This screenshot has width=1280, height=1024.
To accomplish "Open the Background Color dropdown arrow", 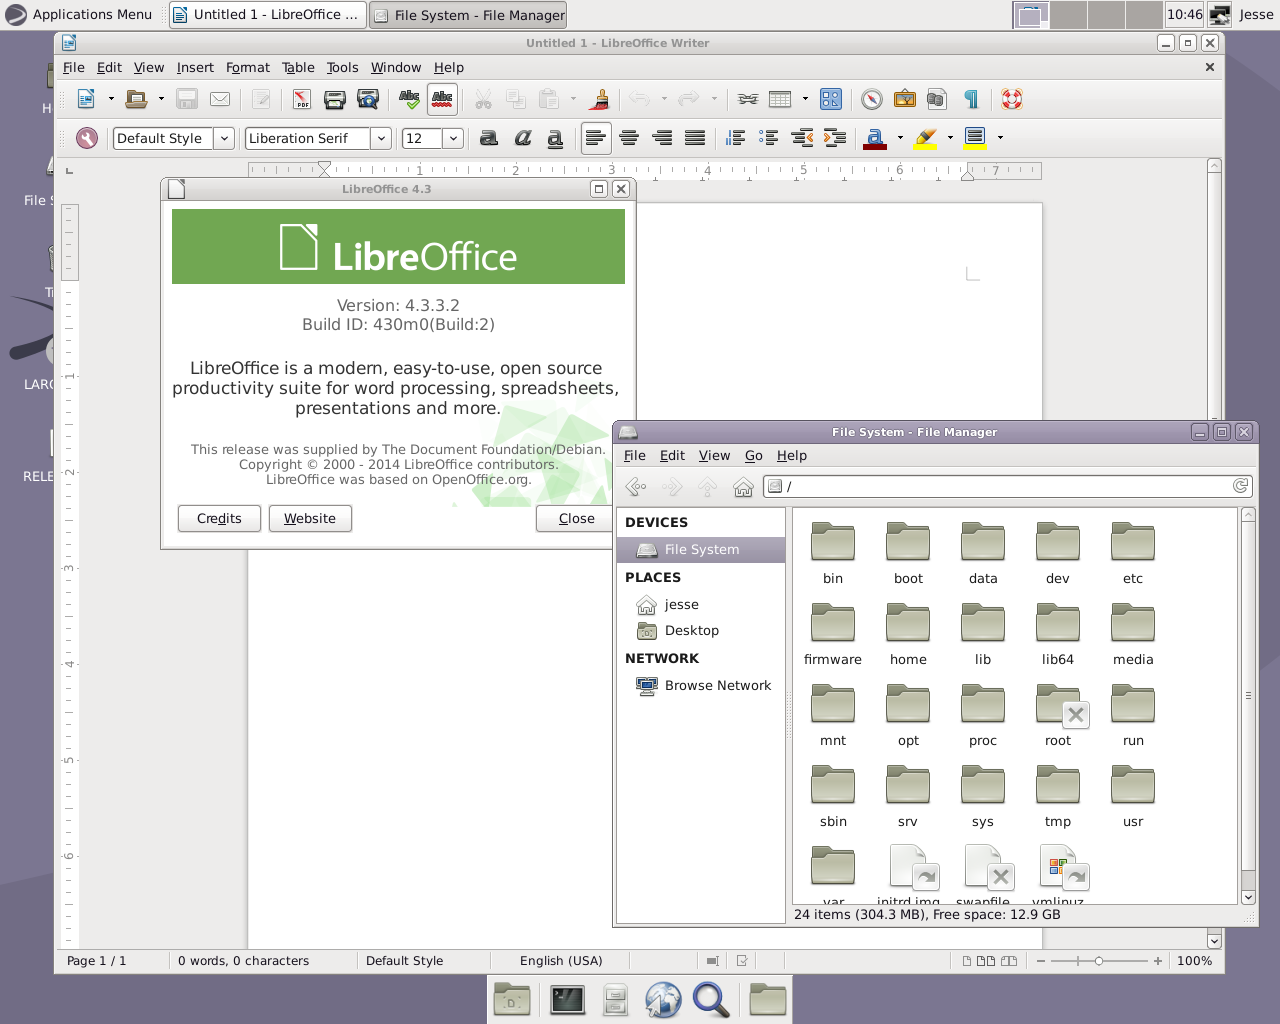I will click(1000, 138).
